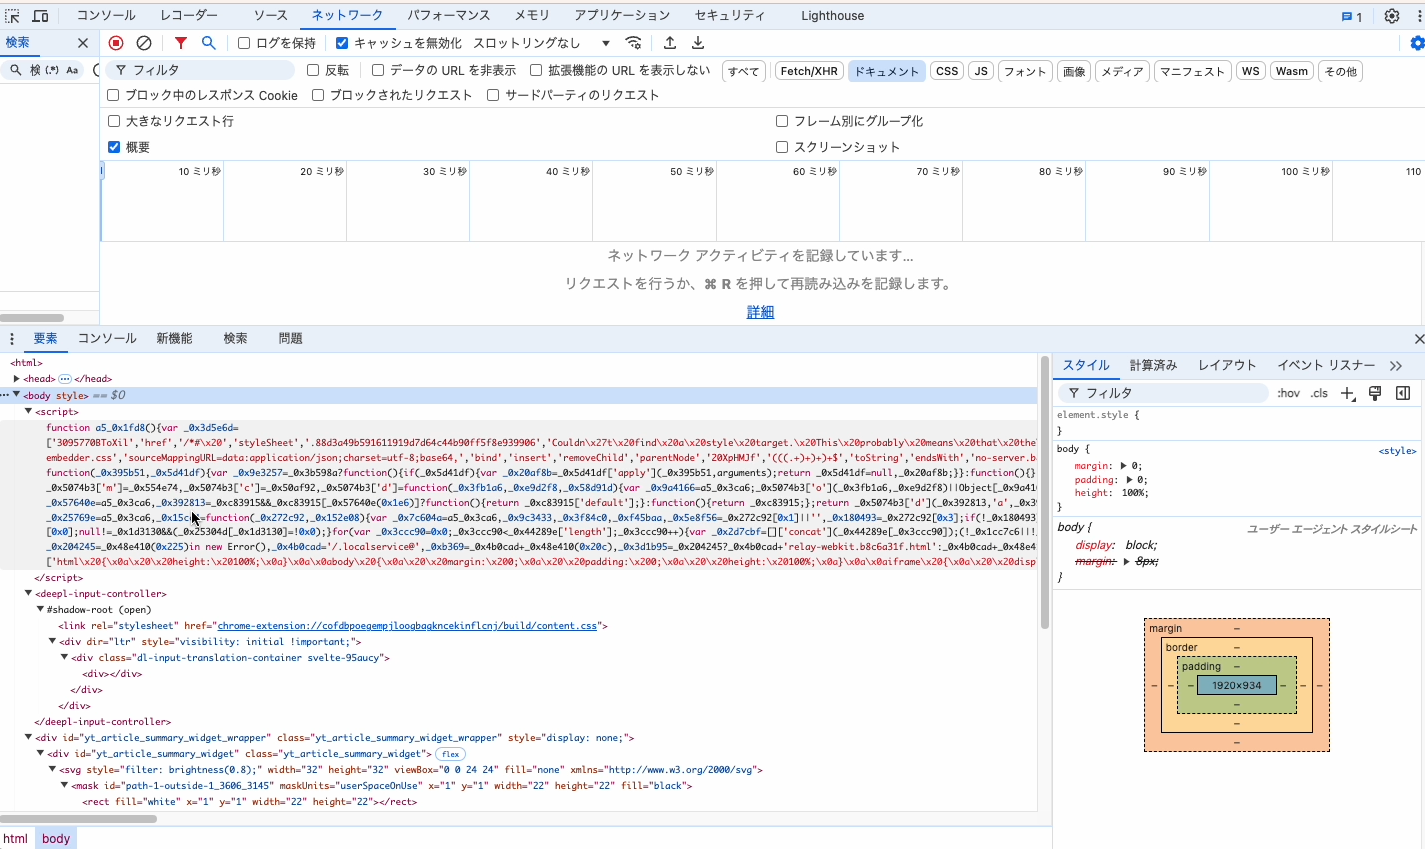
Task: Expand margin property in body rule
Action: point(1123,466)
